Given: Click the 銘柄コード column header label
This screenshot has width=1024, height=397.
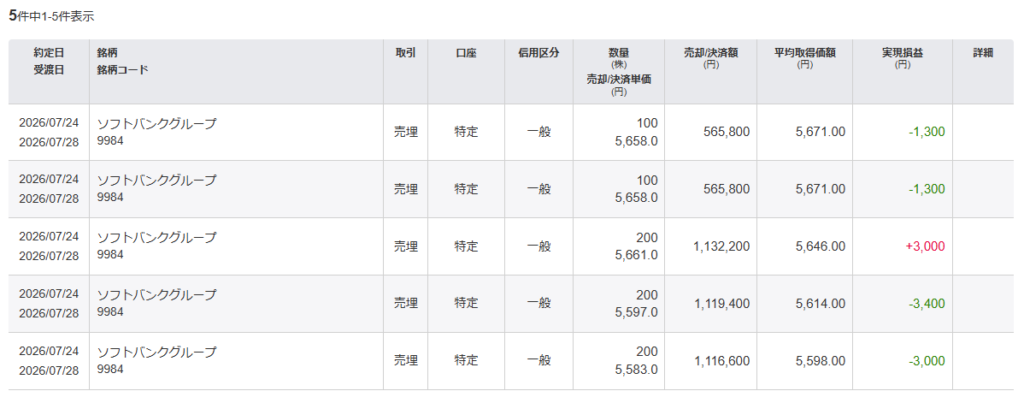Looking at the screenshot, I should click(122, 70).
